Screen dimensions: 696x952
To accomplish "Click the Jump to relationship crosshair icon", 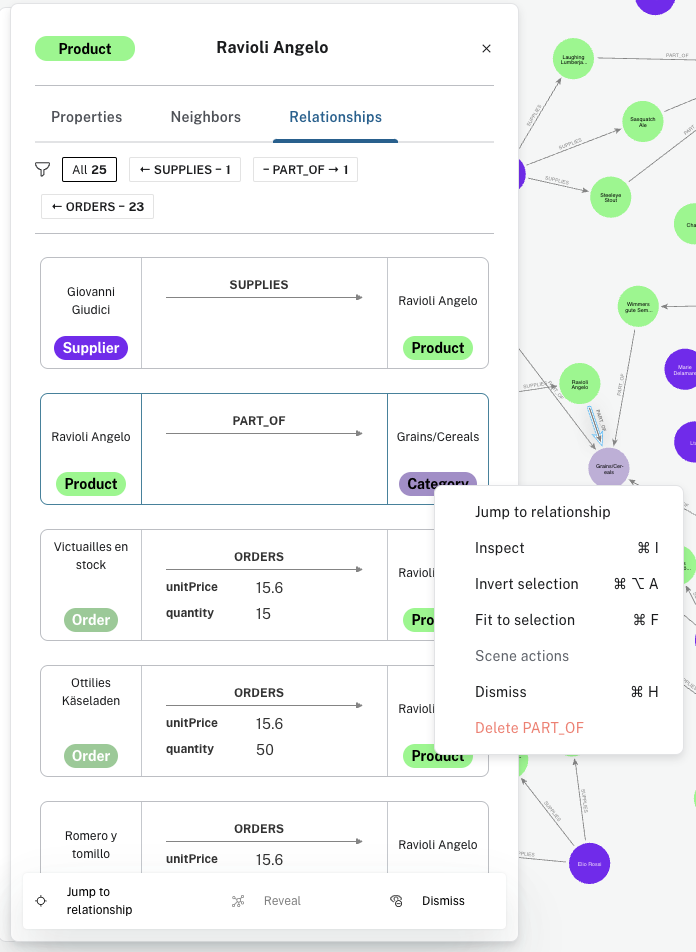I will pyautogui.click(x=41, y=900).
